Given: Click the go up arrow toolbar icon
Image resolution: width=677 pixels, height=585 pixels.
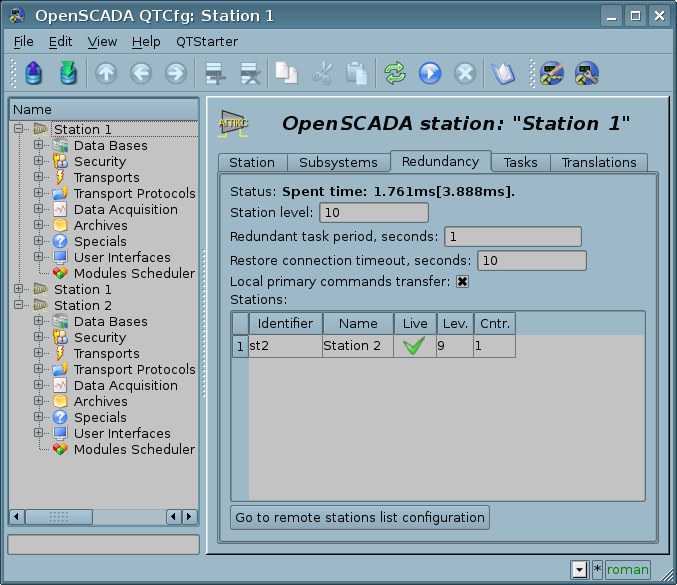Looking at the screenshot, I should click(106, 73).
